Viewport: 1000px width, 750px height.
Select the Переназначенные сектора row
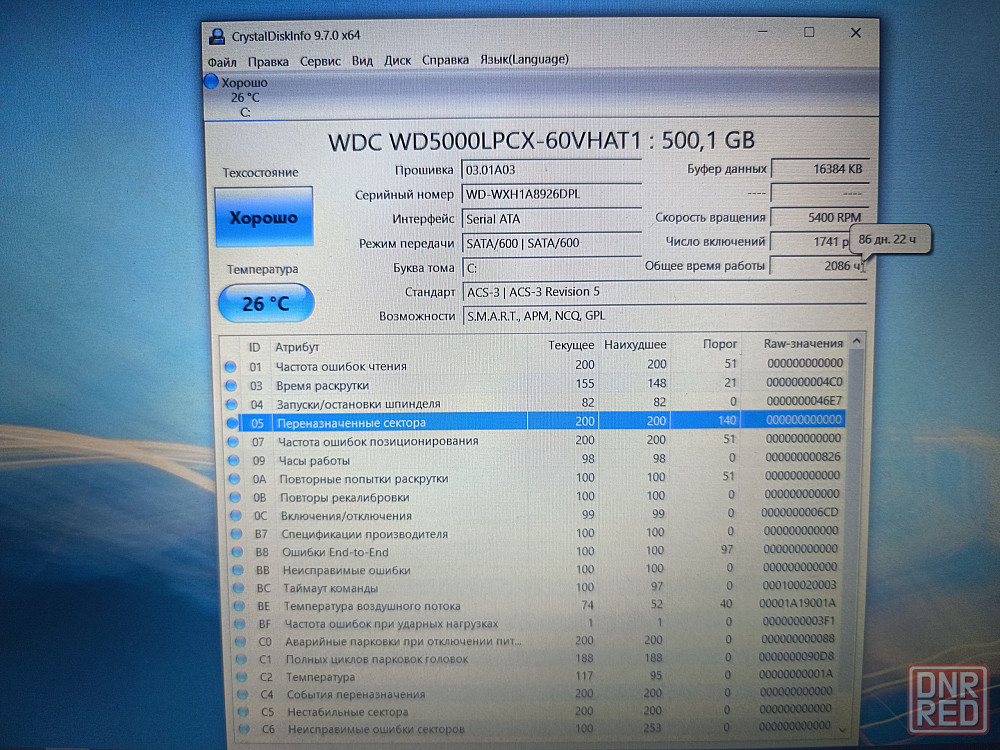(x=400, y=423)
